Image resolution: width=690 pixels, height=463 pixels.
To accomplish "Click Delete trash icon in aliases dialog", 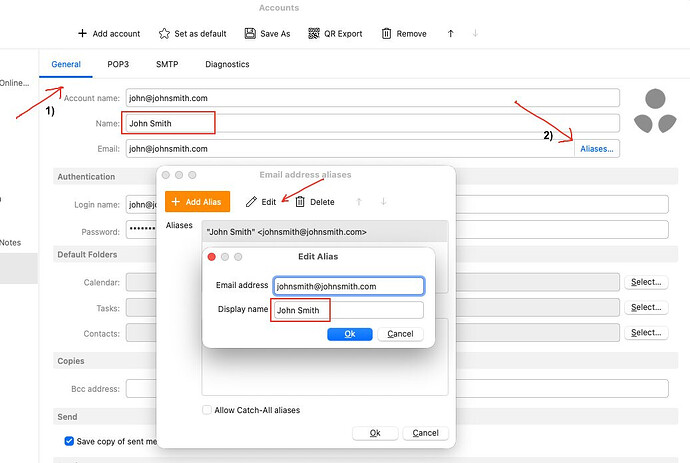I will click(x=300, y=202).
